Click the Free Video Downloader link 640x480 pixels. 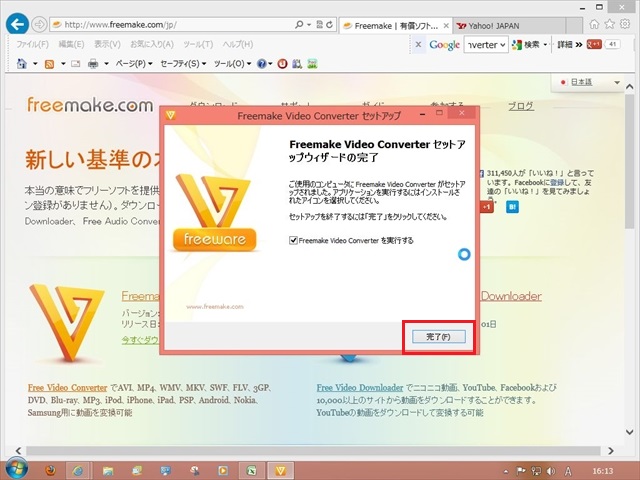(x=359, y=387)
